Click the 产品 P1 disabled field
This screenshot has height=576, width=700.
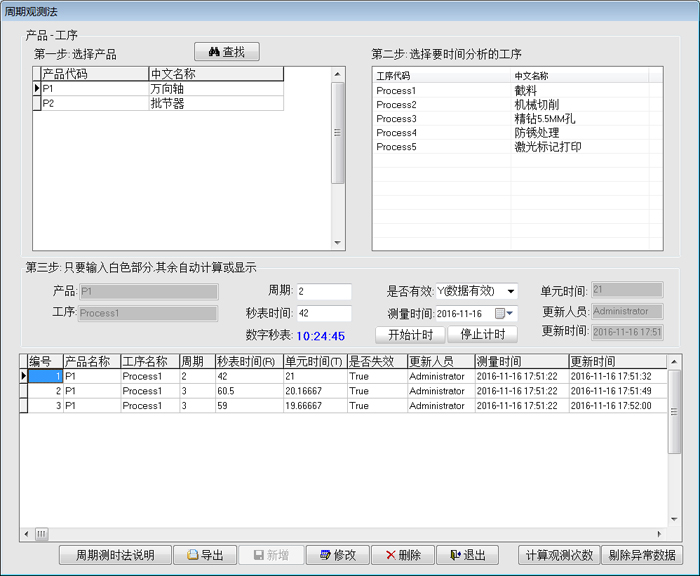click(149, 292)
